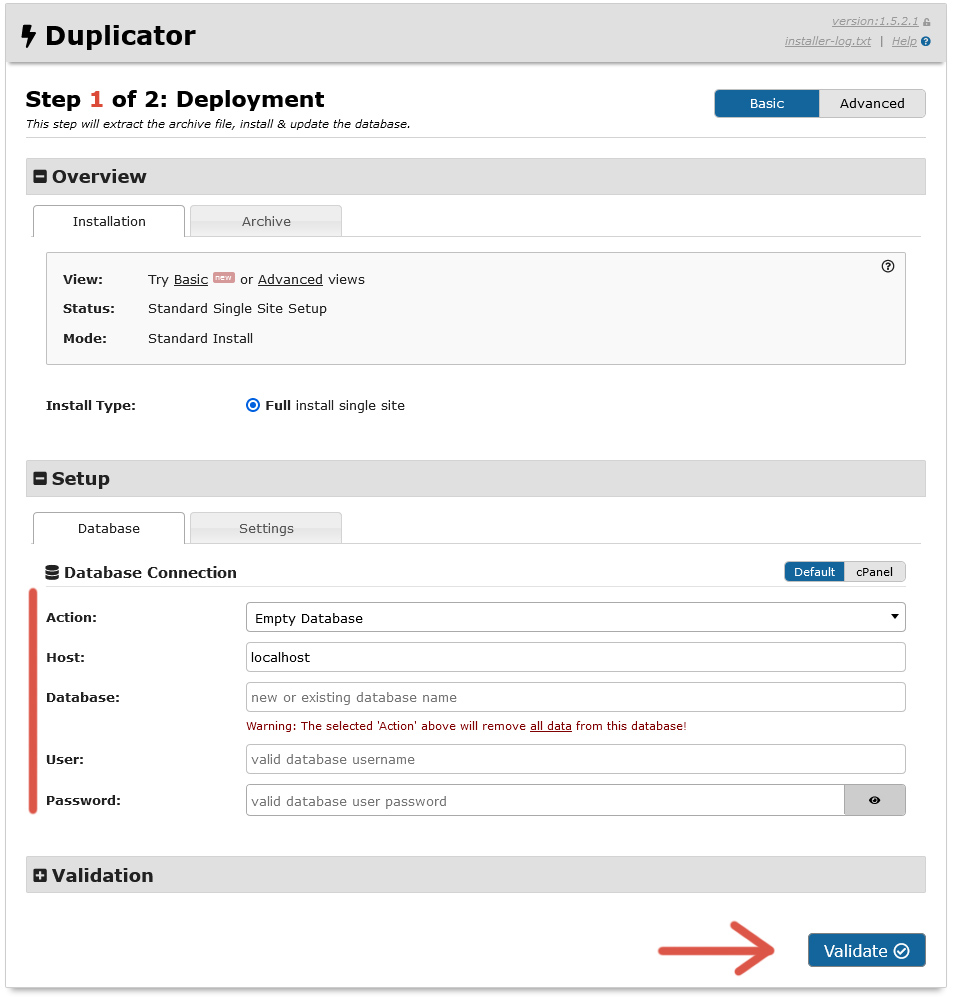Click the Advanced link in View row
The image size is (955, 997).
290,280
